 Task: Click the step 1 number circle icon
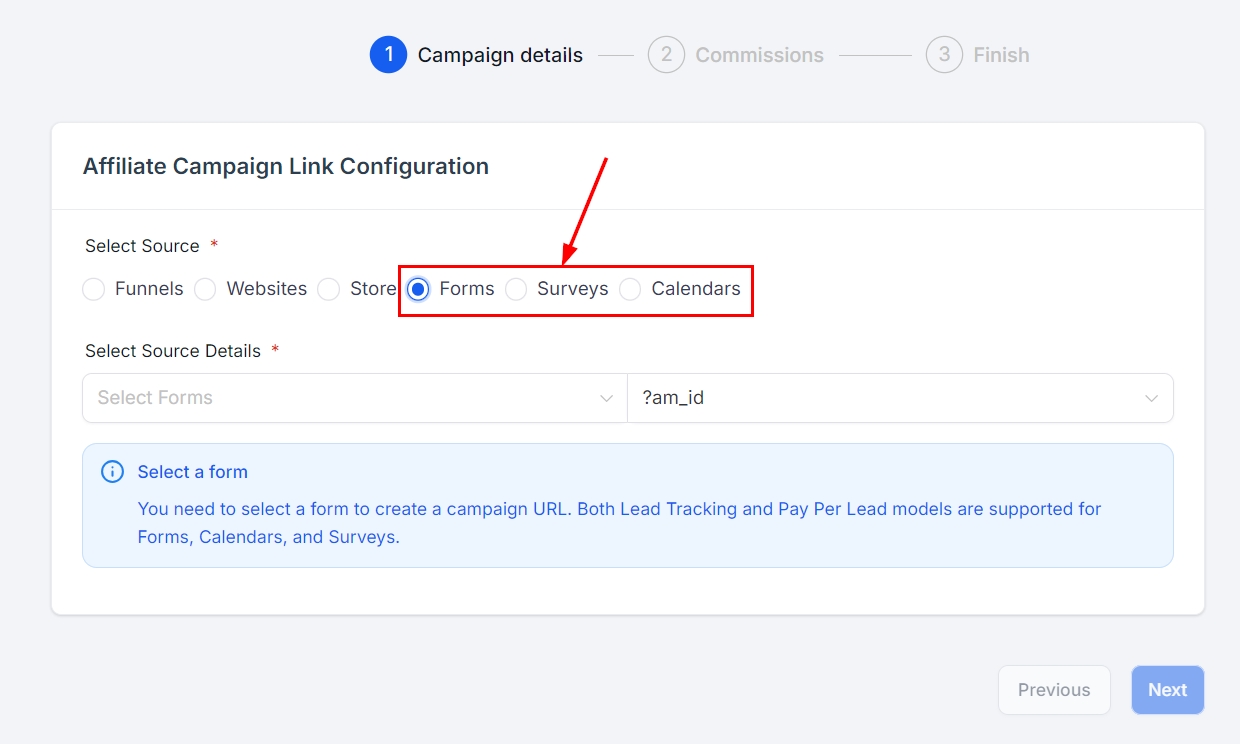coord(388,55)
